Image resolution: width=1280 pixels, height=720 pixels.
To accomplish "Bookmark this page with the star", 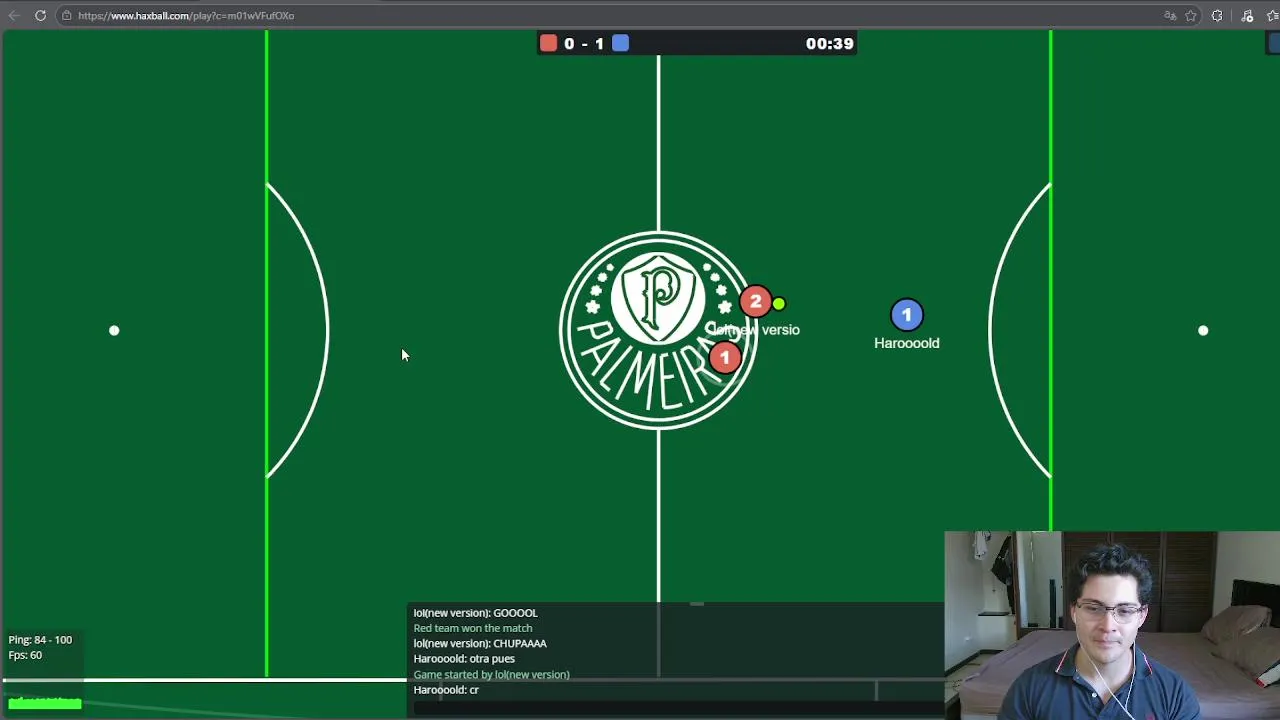I will tap(1191, 16).
